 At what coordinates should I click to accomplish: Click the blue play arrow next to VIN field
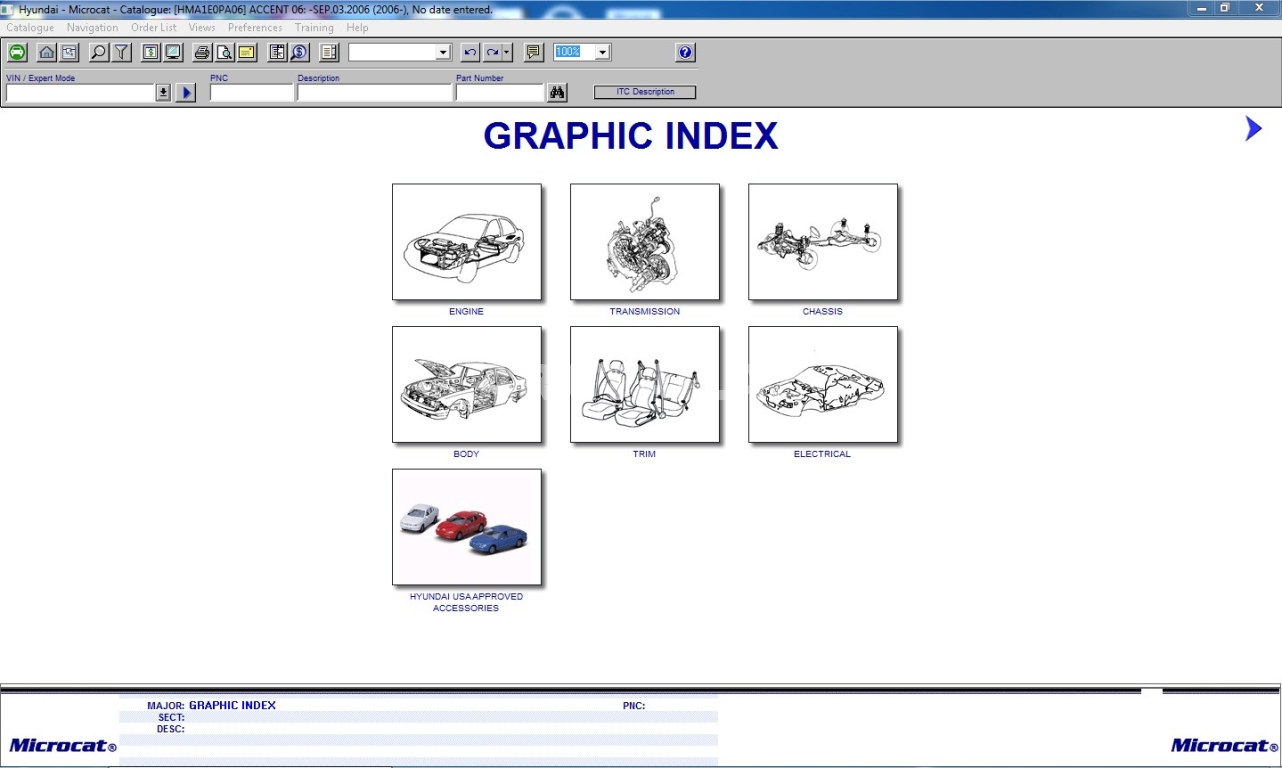(186, 93)
